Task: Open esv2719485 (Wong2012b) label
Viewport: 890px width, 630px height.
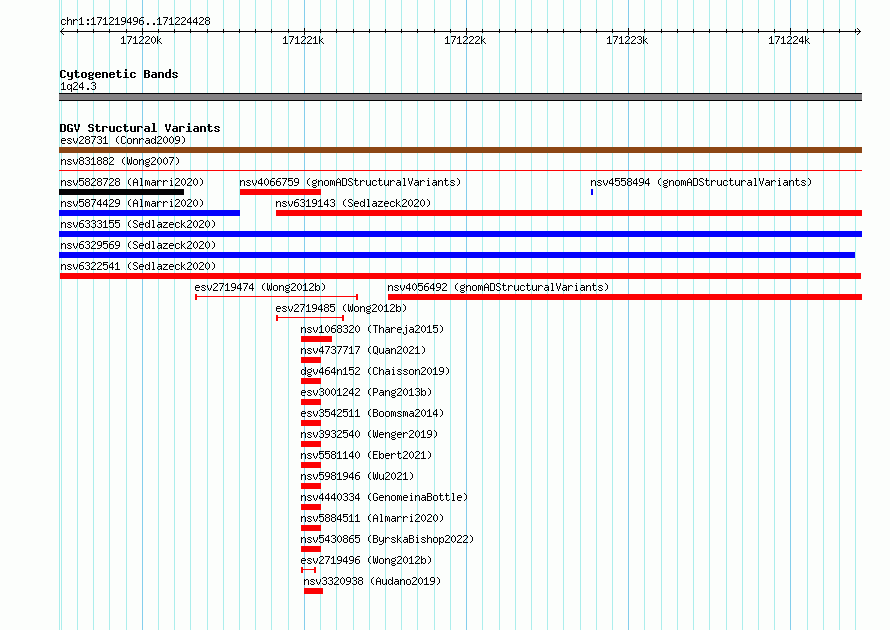Action: [341, 308]
